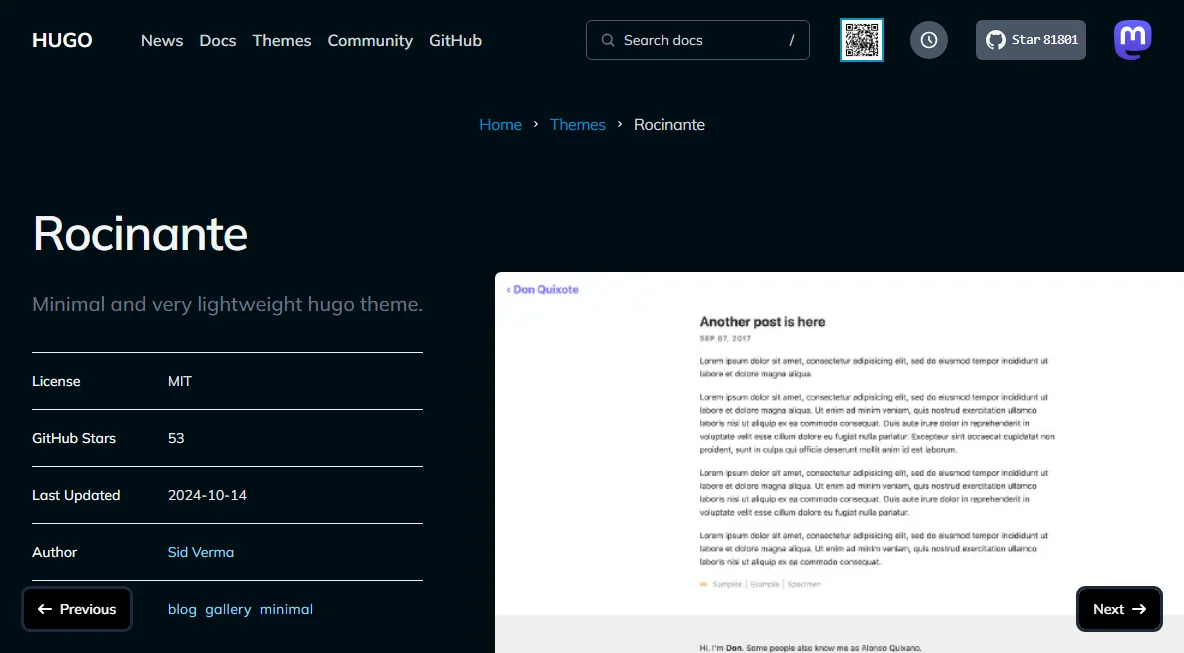Open the Mastodon icon link
Screen dimensions: 1184x653
coord(1133,39)
